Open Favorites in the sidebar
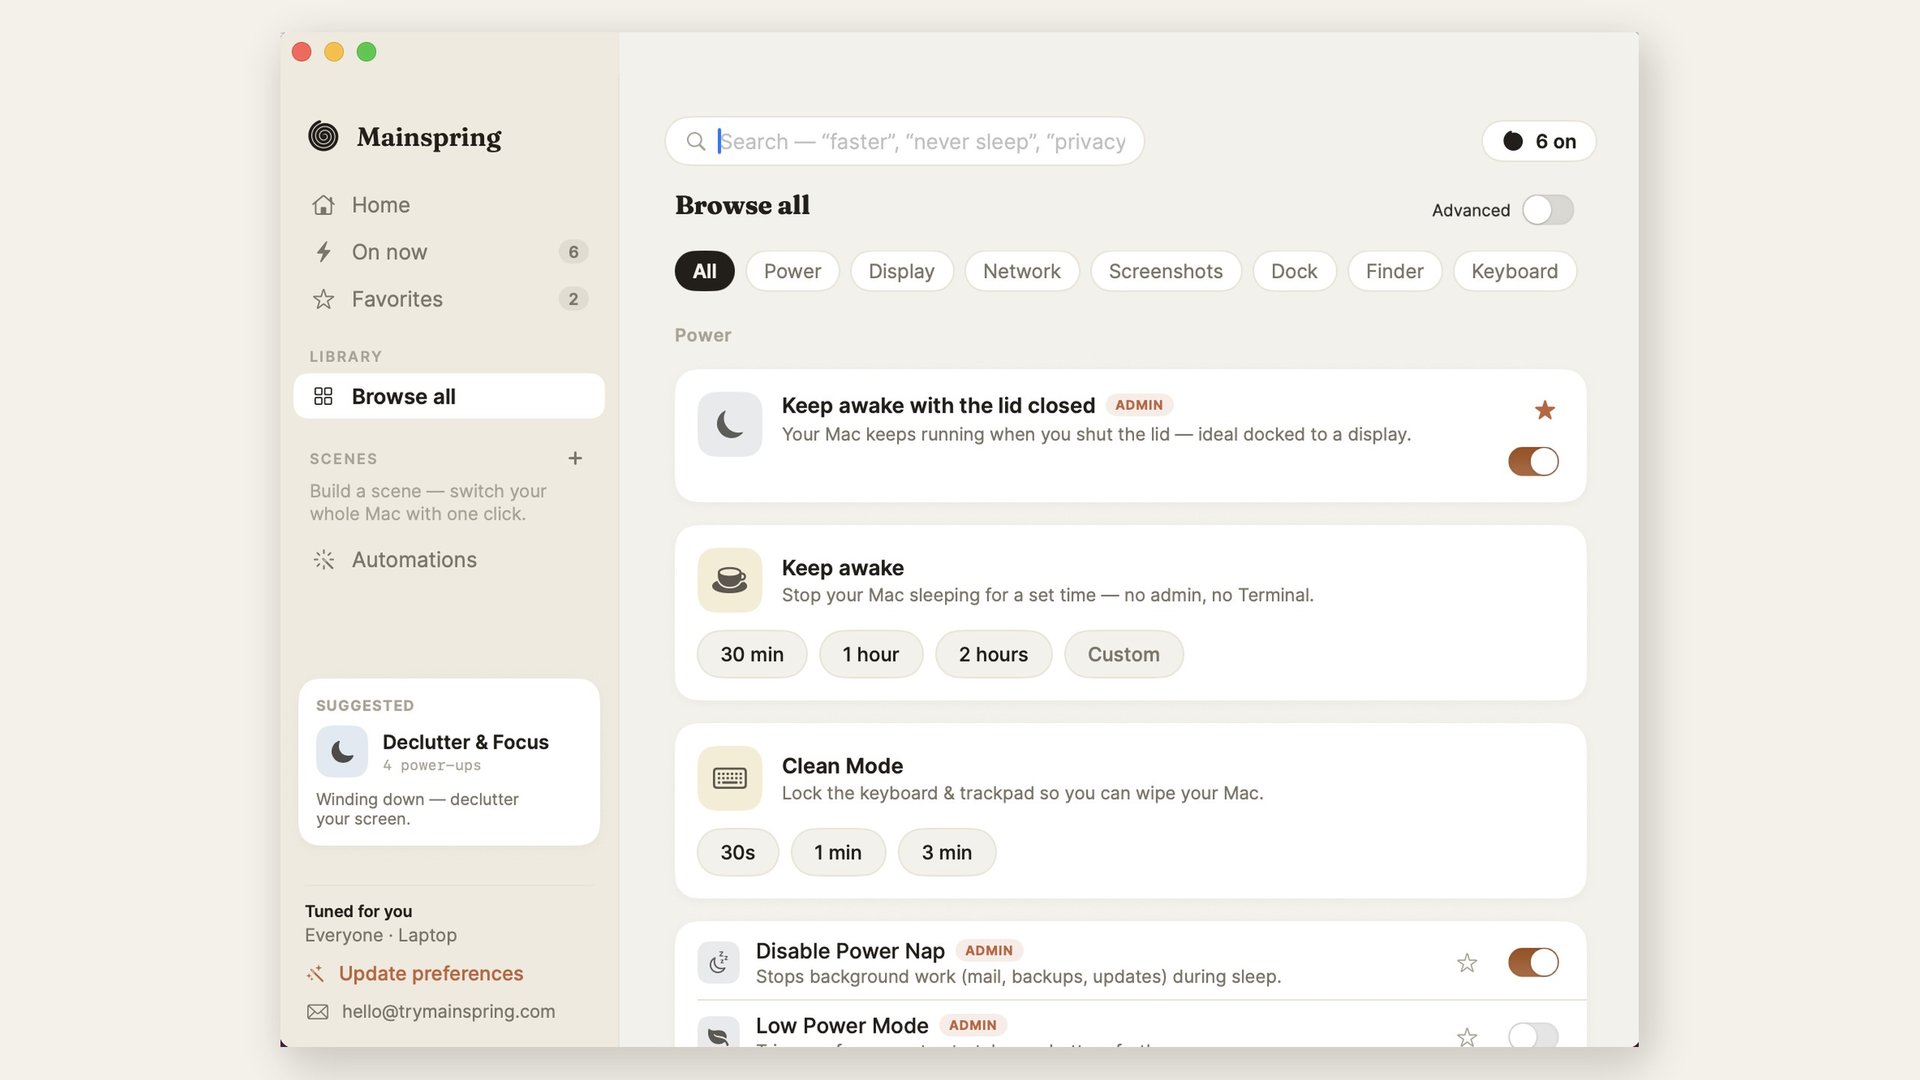This screenshot has height=1080, width=1920. [x=449, y=299]
